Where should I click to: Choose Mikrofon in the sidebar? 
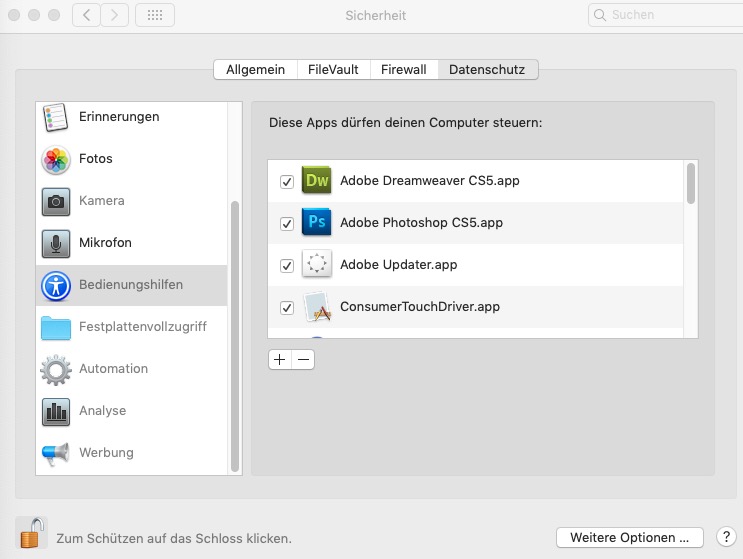point(132,243)
